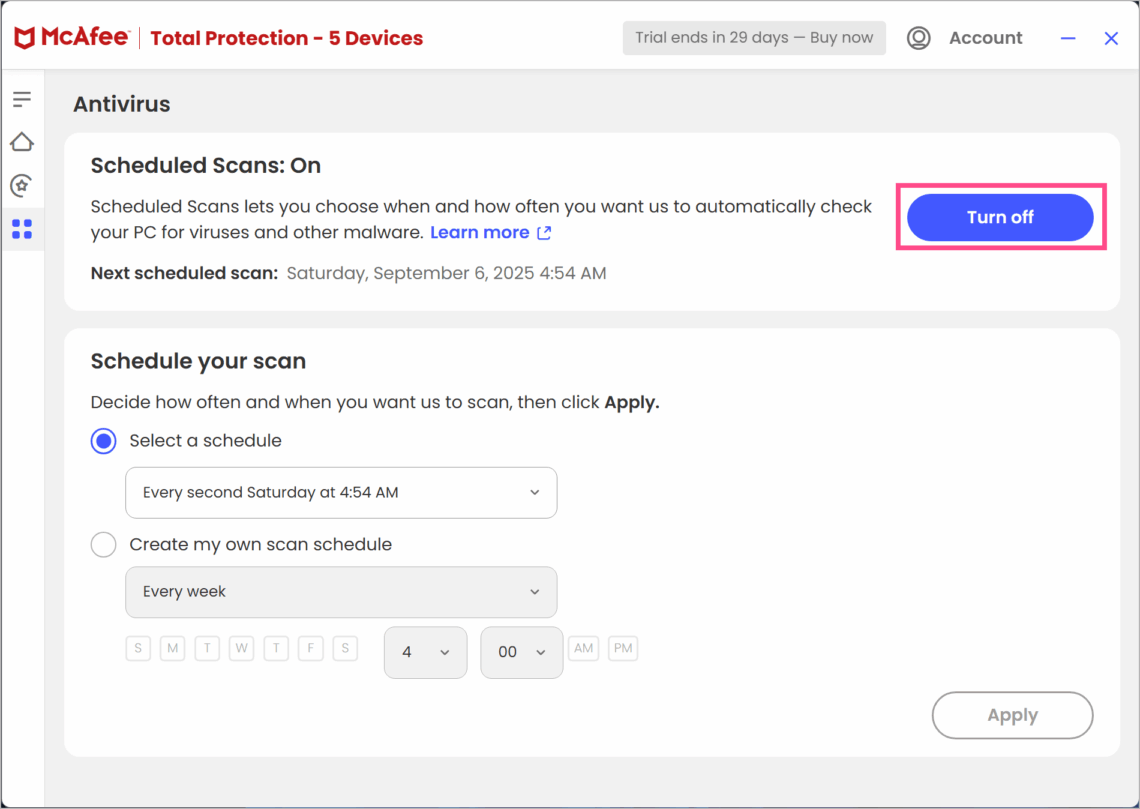Click 'Trial ends in 29 days — Buy now'
This screenshot has width=1140, height=809.
[754, 37]
